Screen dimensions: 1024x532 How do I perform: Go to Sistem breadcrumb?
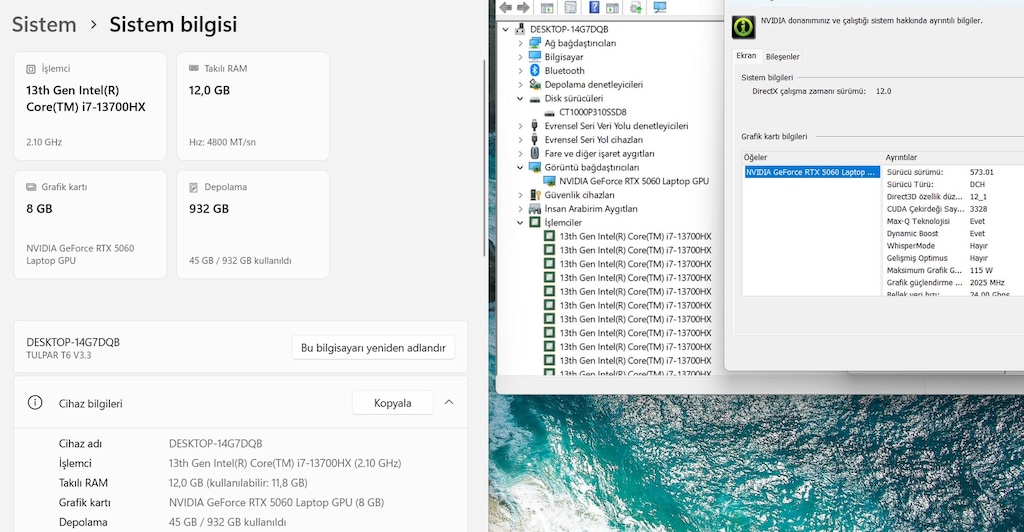pyautogui.click(x=44, y=25)
